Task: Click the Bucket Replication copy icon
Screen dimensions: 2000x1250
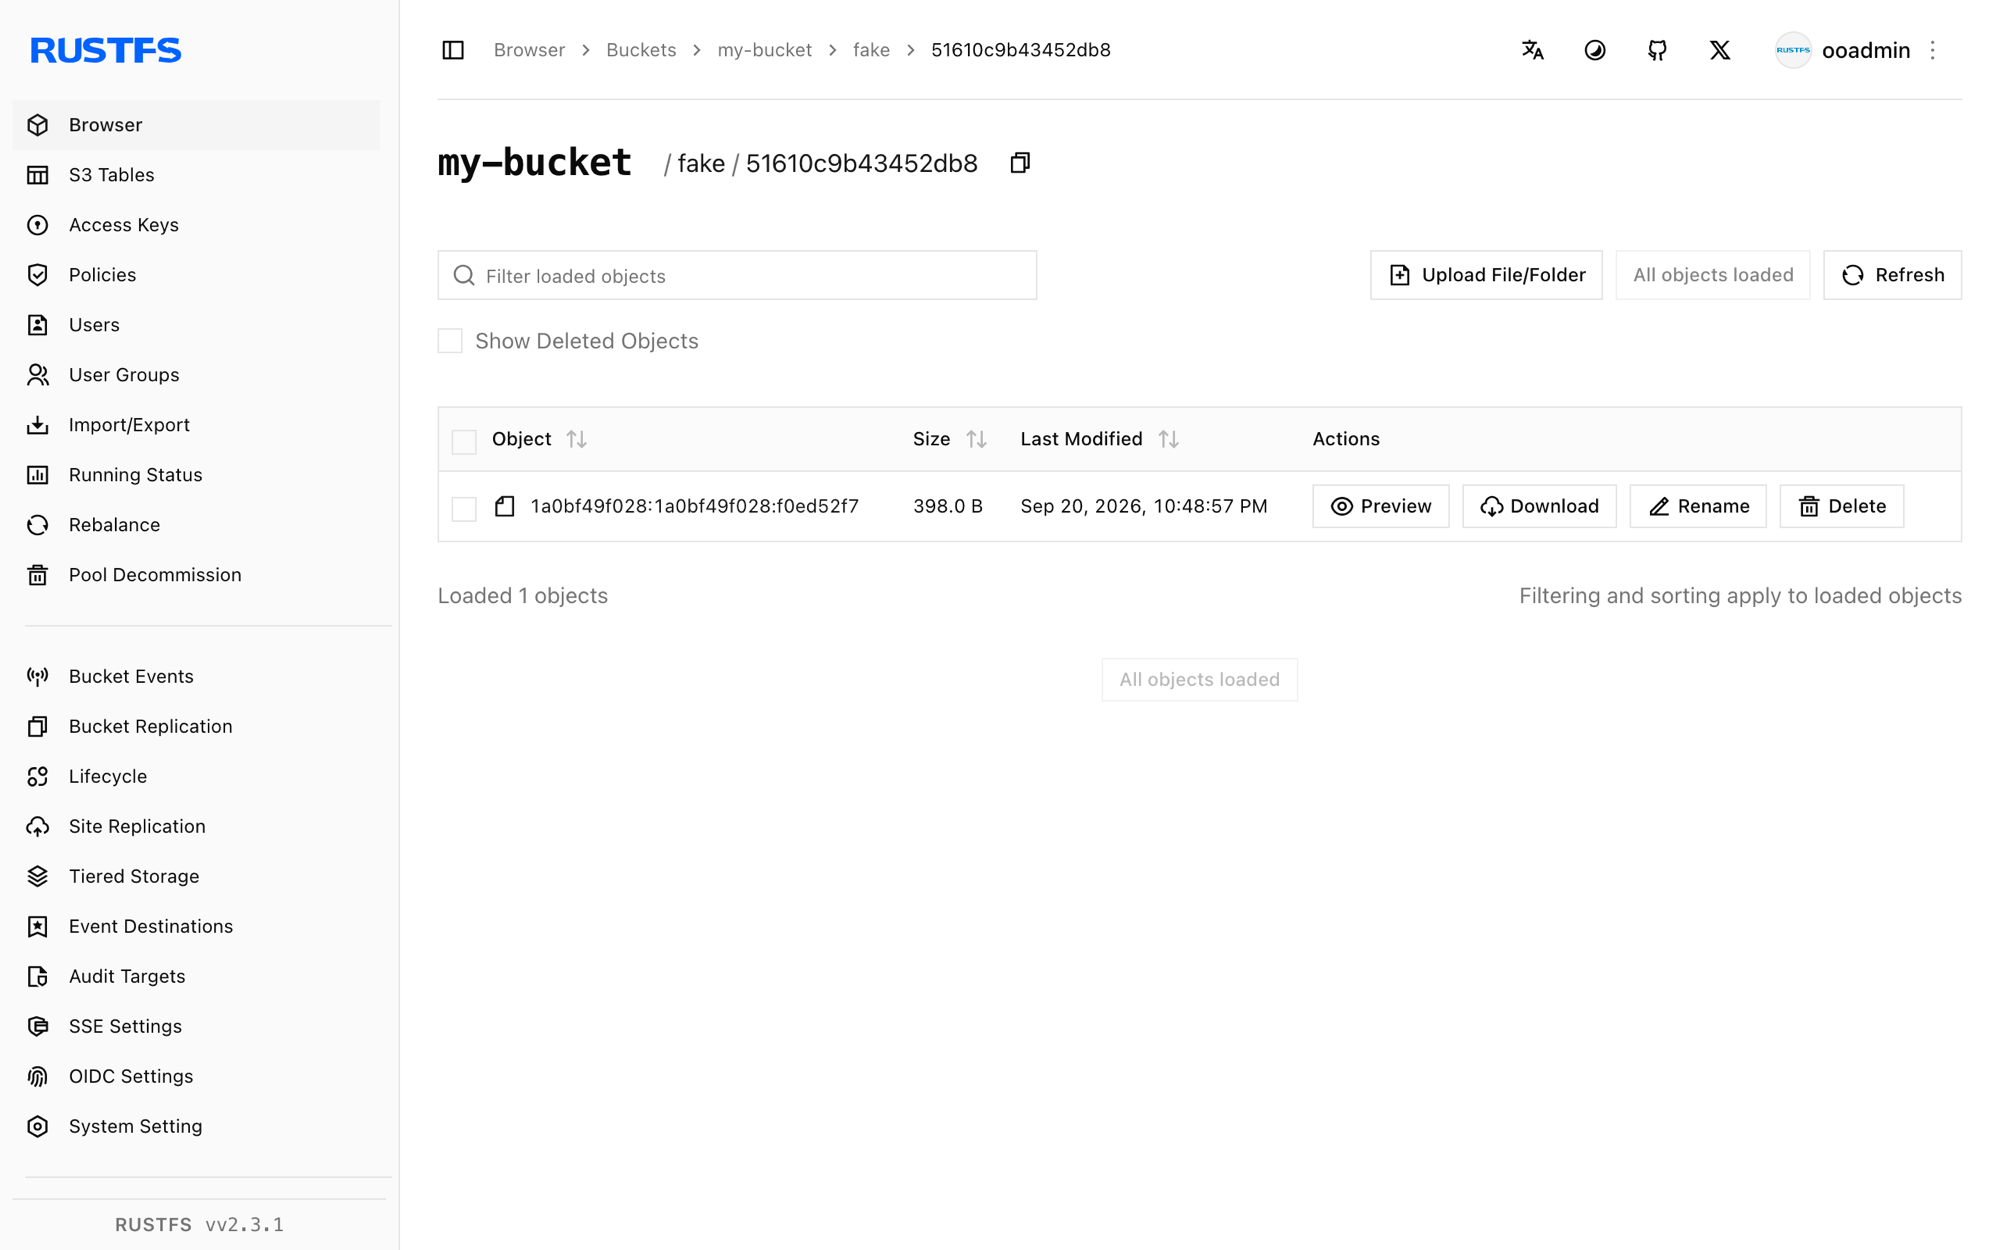Action: (x=38, y=727)
